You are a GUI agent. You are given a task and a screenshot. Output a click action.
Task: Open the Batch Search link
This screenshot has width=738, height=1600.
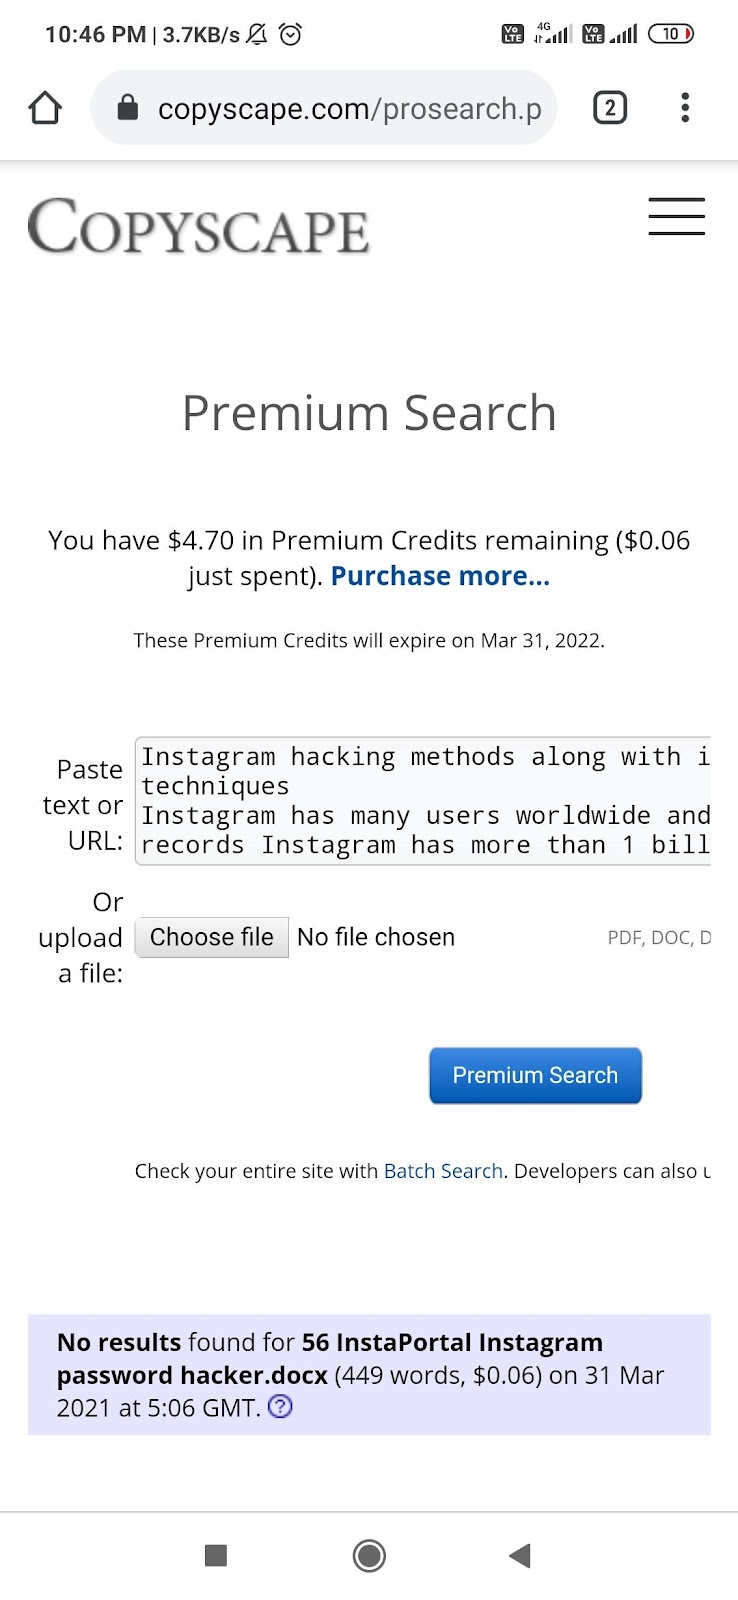443,1171
